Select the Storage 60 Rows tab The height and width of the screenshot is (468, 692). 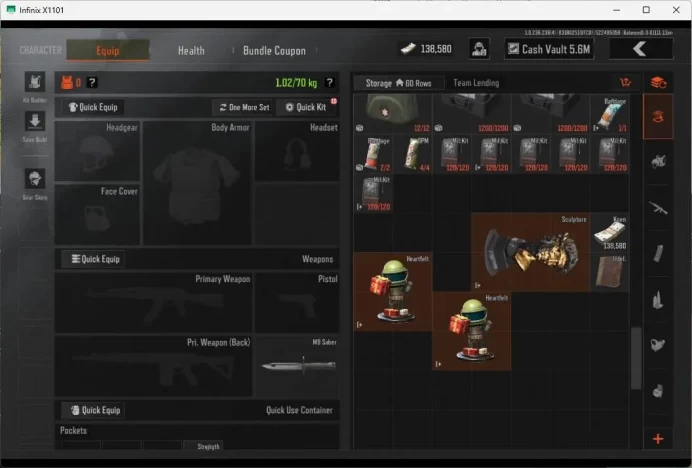pos(398,83)
